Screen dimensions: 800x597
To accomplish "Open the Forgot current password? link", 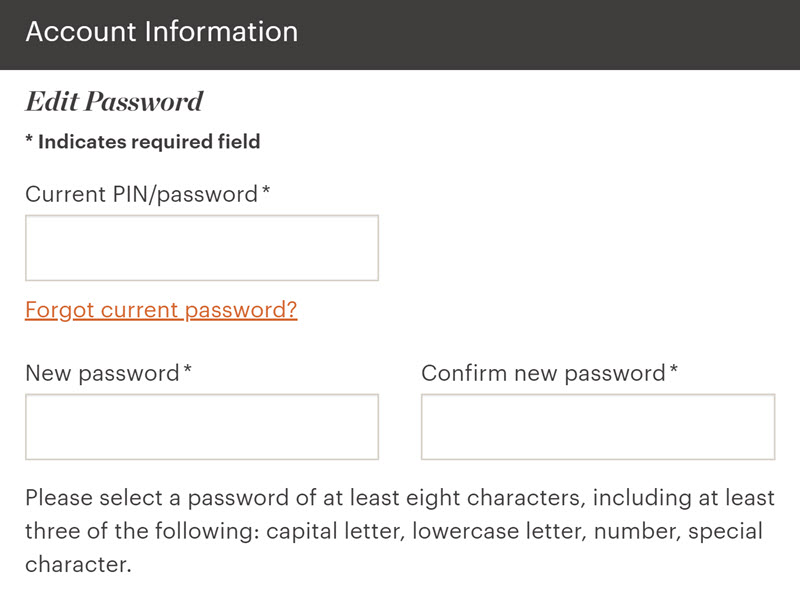I will click(x=161, y=310).
